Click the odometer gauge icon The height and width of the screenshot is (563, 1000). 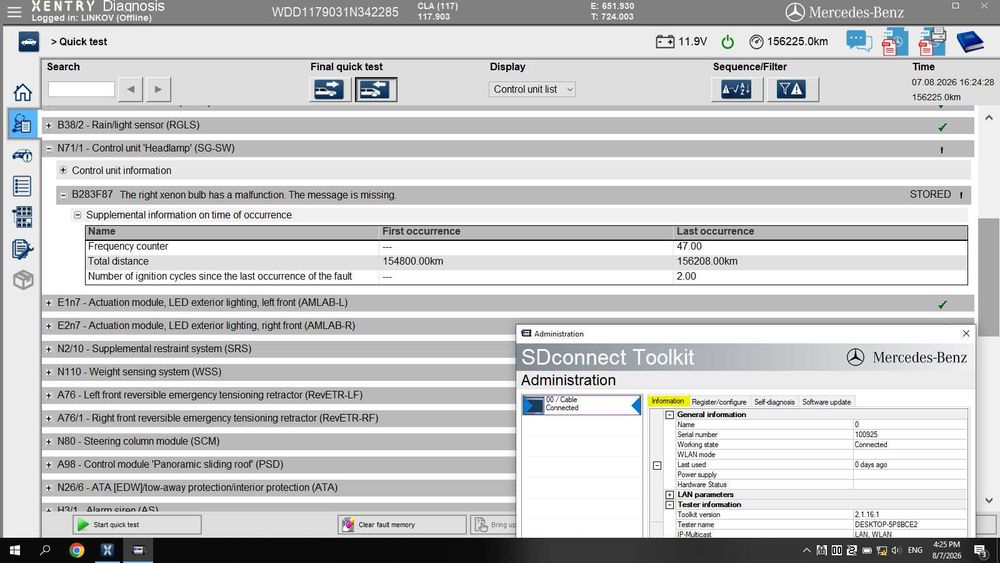point(756,42)
